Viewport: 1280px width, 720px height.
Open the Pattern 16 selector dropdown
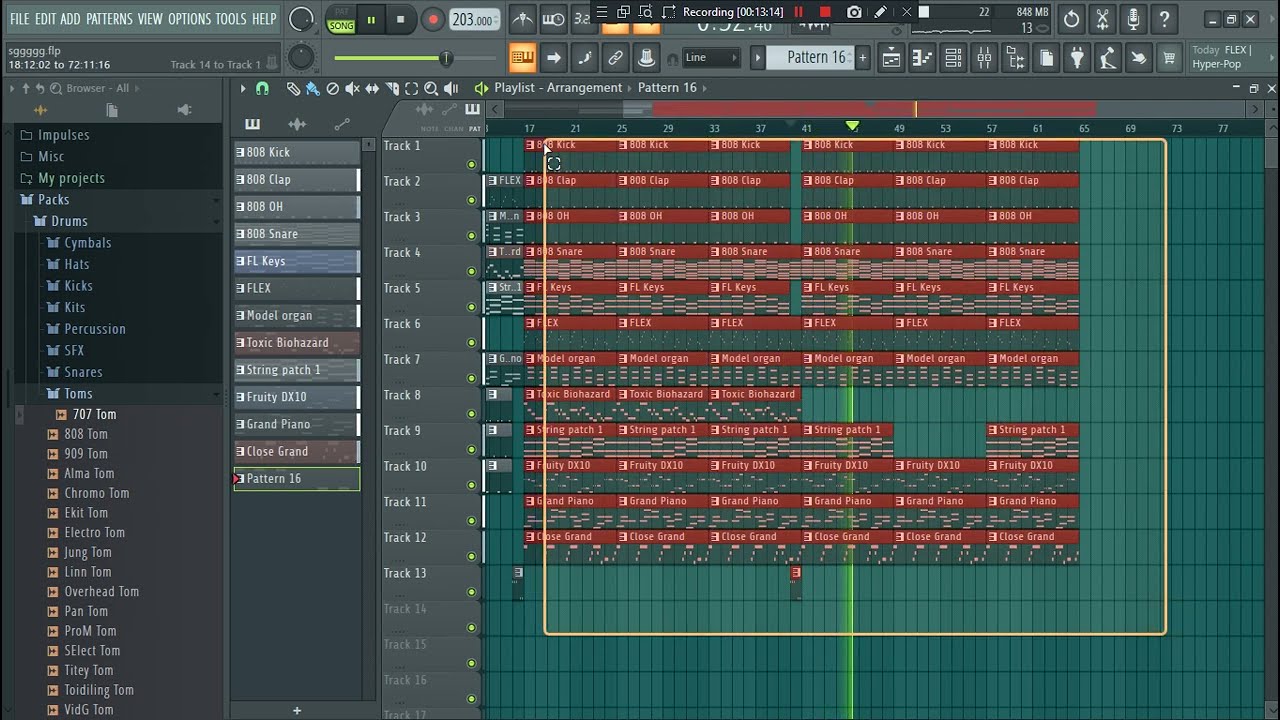click(x=816, y=58)
